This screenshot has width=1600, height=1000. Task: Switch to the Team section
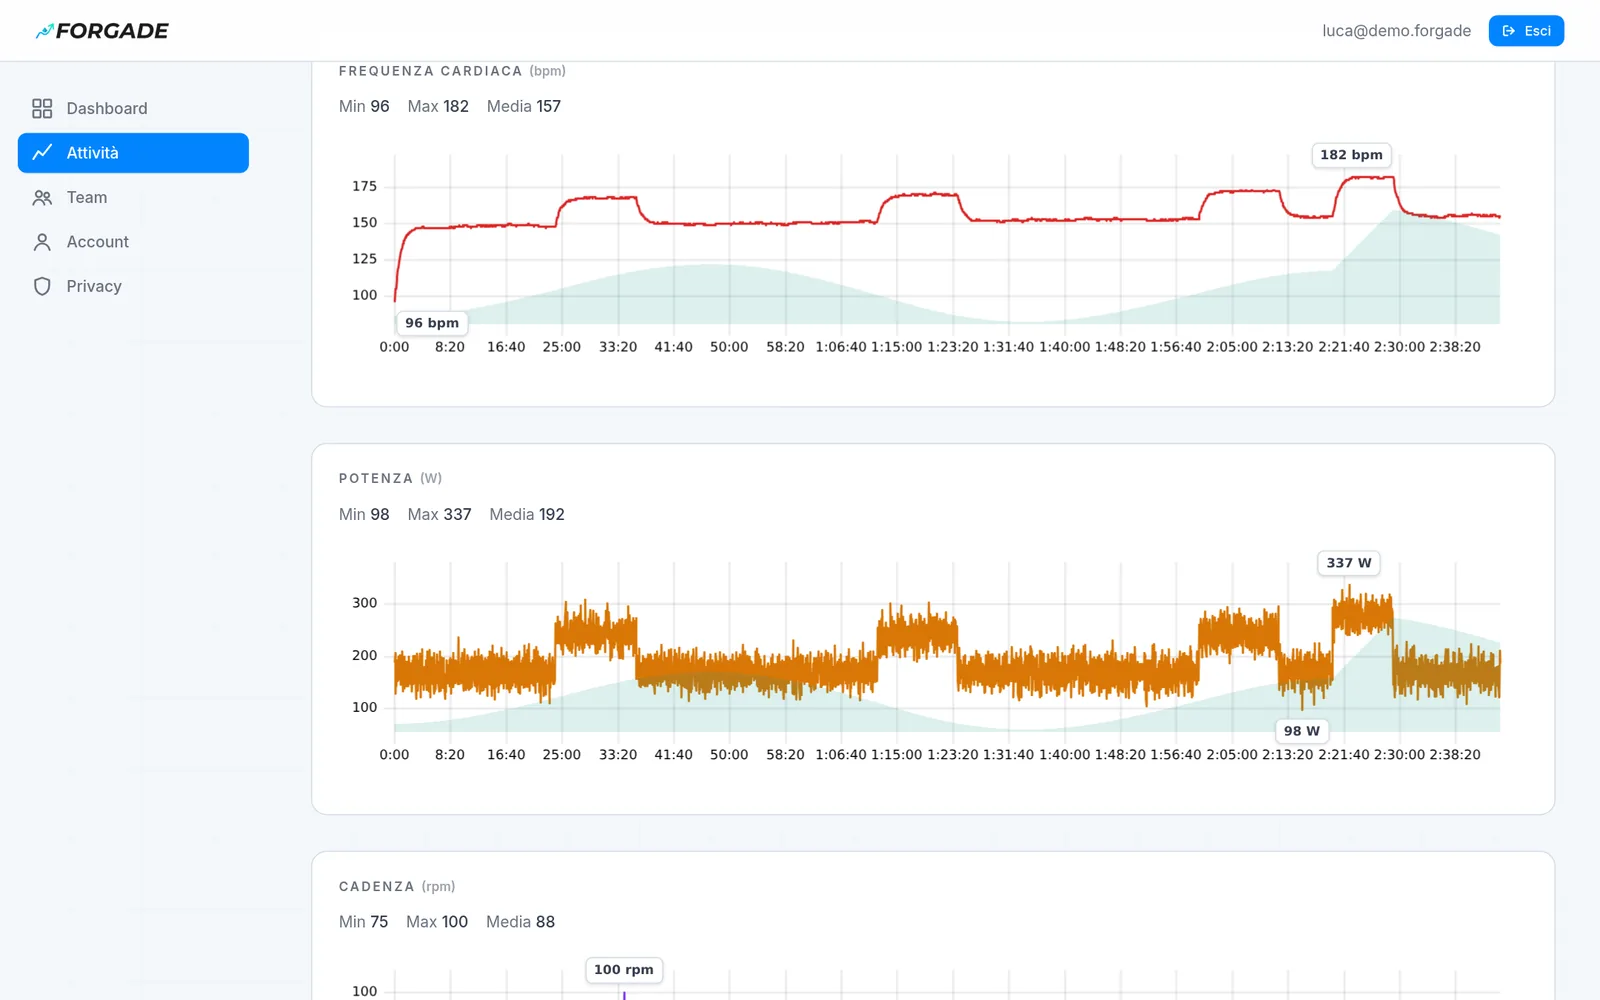click(x=133, y=198)
